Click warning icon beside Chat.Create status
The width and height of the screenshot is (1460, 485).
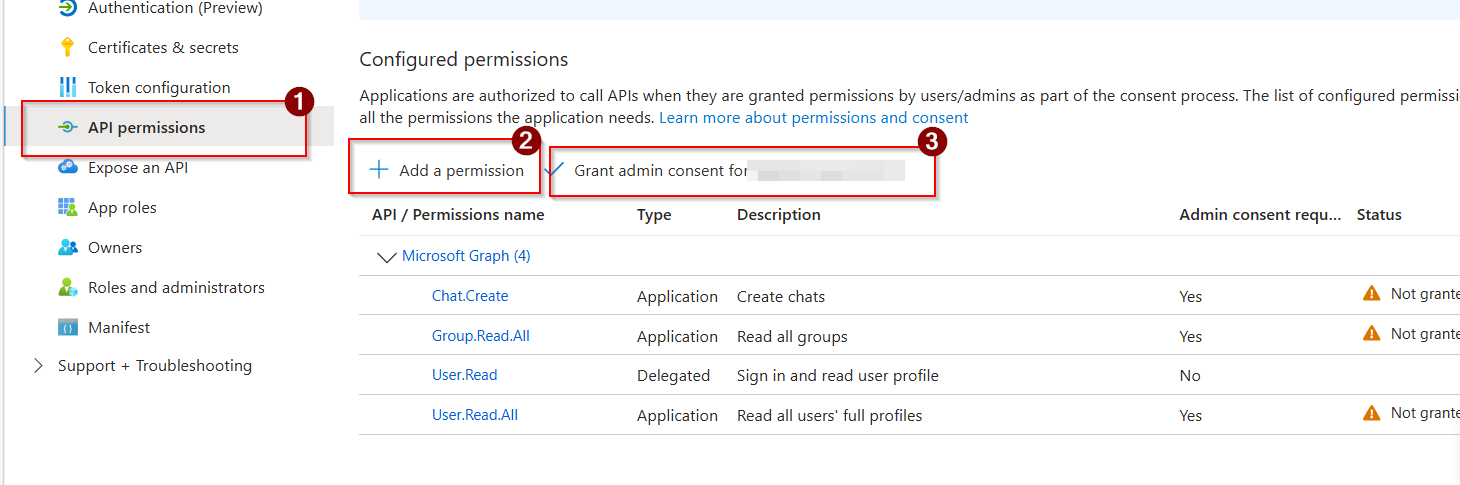(1371, 294)
